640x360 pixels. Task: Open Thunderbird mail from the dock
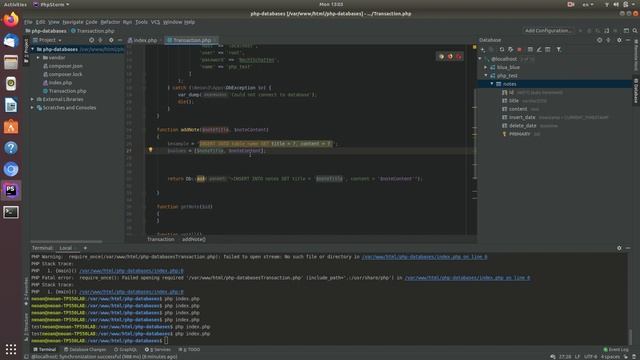(11, 41)
